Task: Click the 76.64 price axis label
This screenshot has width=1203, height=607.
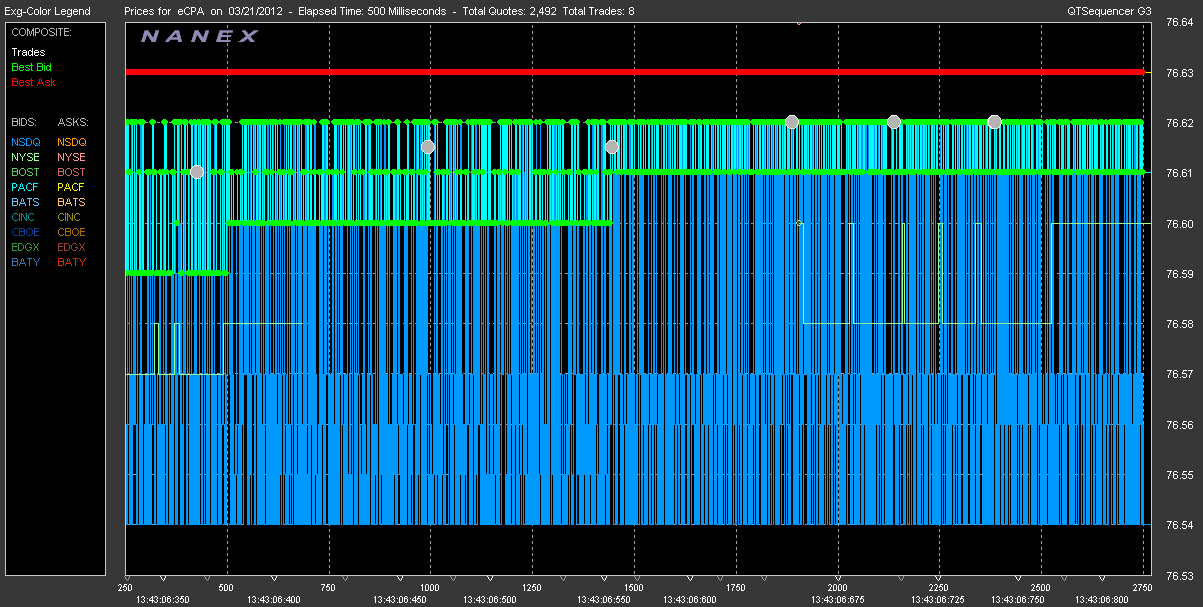Action: pos(1180,22)
